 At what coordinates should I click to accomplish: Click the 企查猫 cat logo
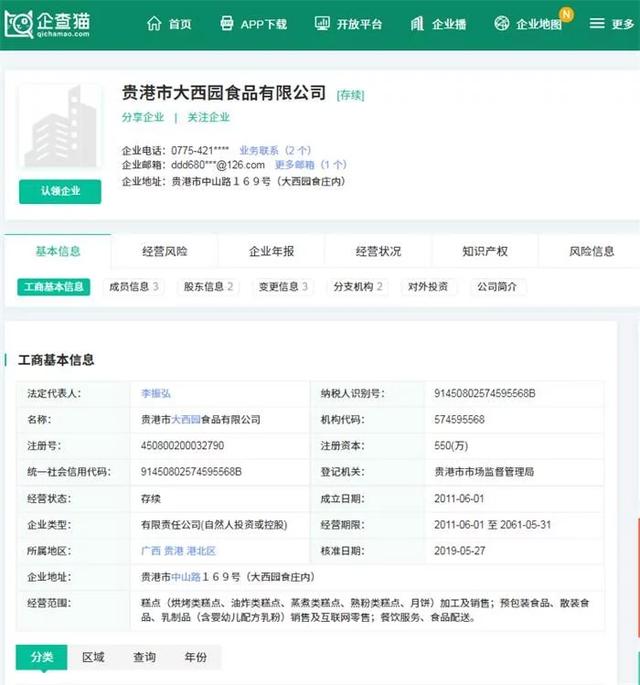18,24
